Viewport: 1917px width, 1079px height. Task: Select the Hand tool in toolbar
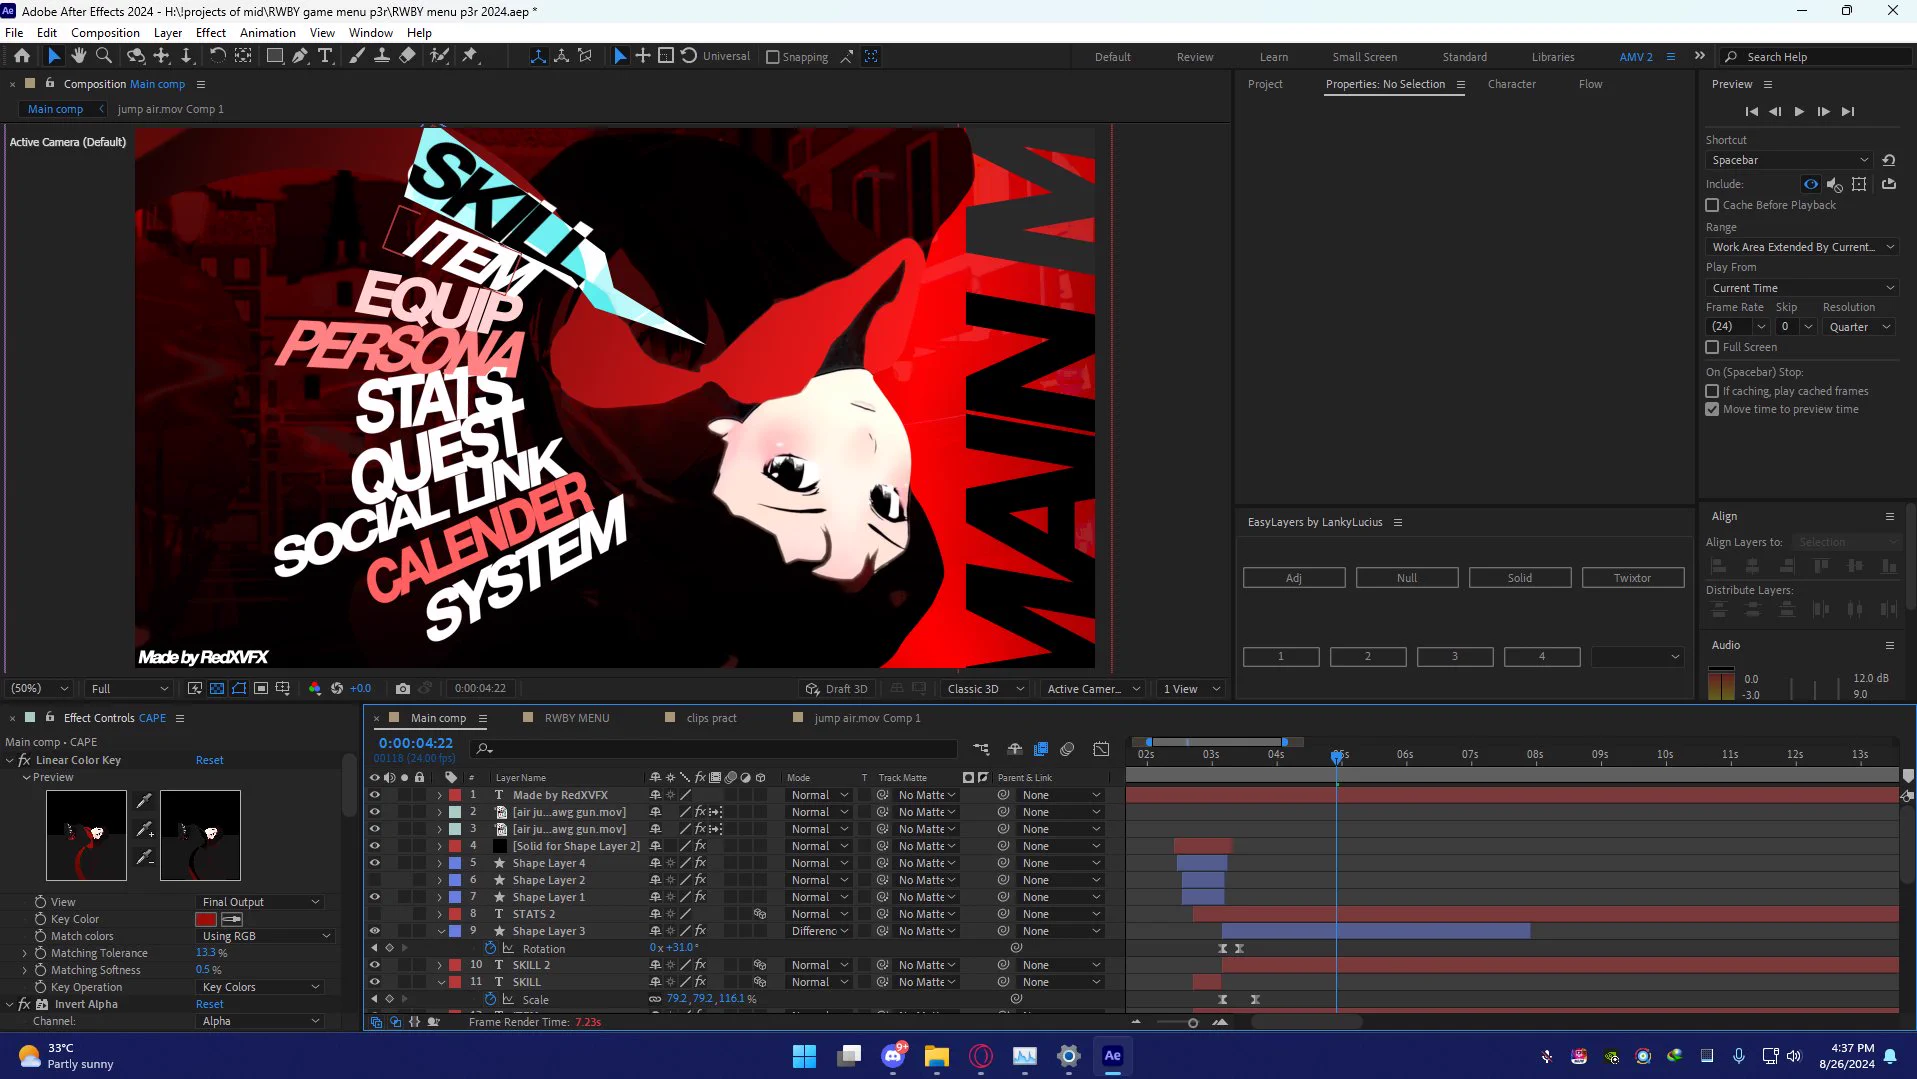78,56
